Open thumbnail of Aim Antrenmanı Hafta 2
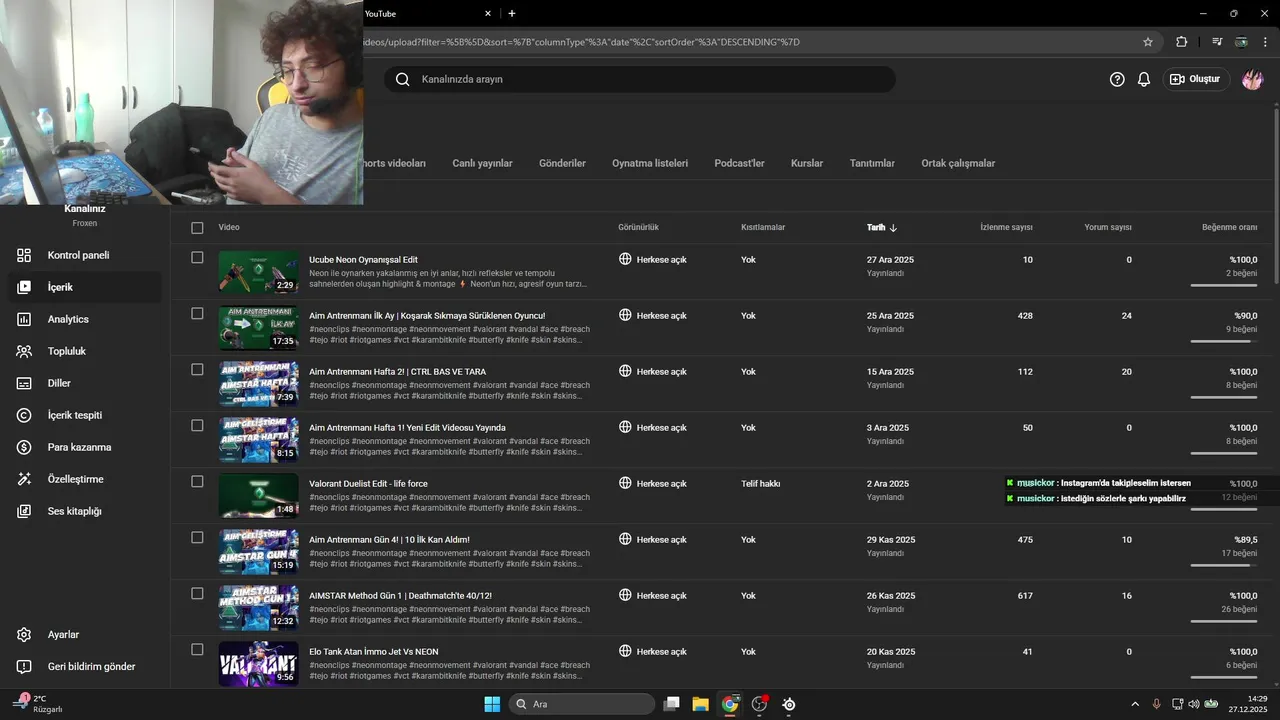Screen dimensions: 1280x720 pos(258,383)
